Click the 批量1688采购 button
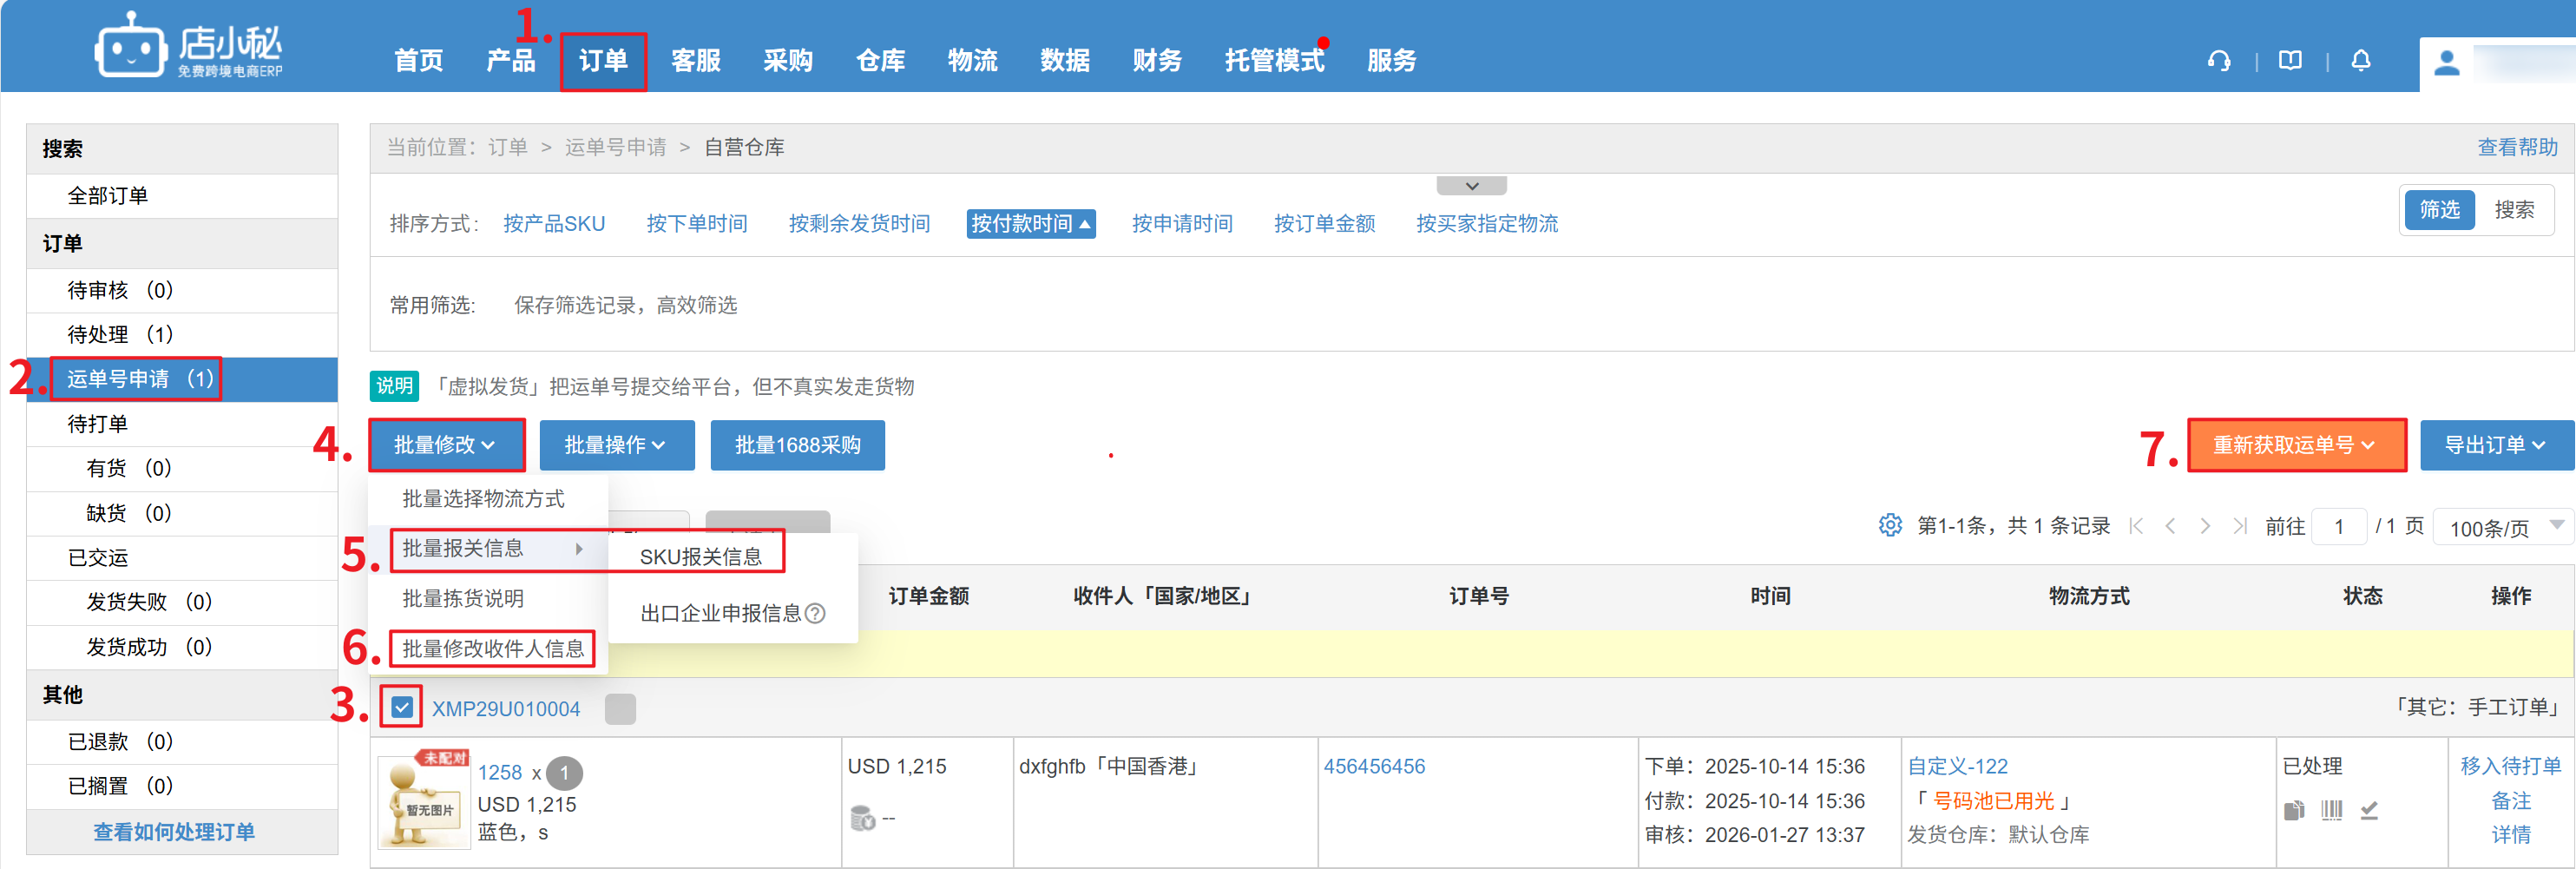The image size is (2576, 869). coord(797,445)
